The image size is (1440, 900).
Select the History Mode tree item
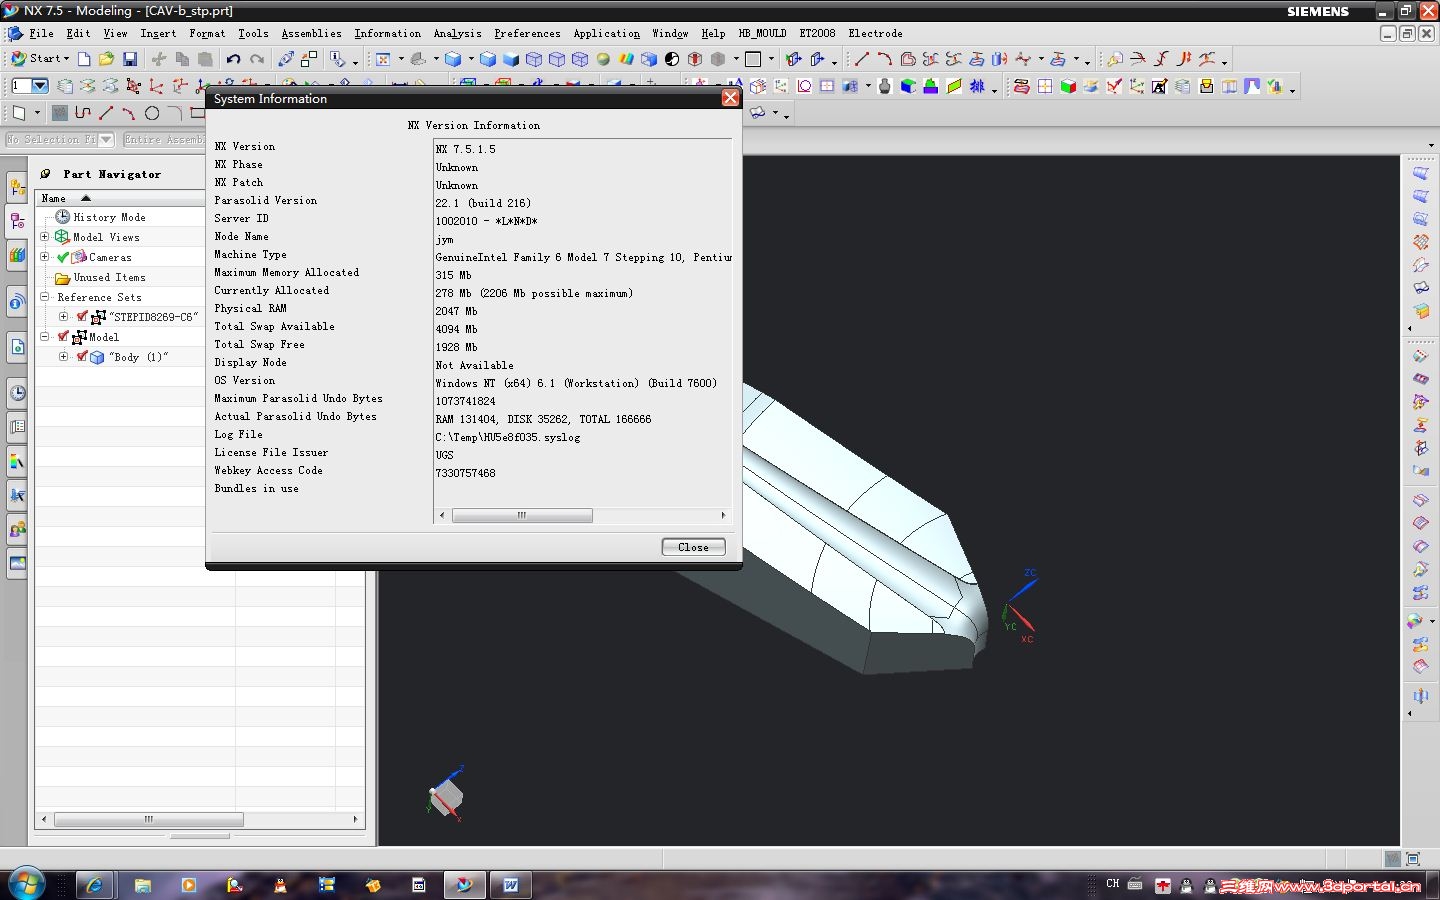click(109, 217)
